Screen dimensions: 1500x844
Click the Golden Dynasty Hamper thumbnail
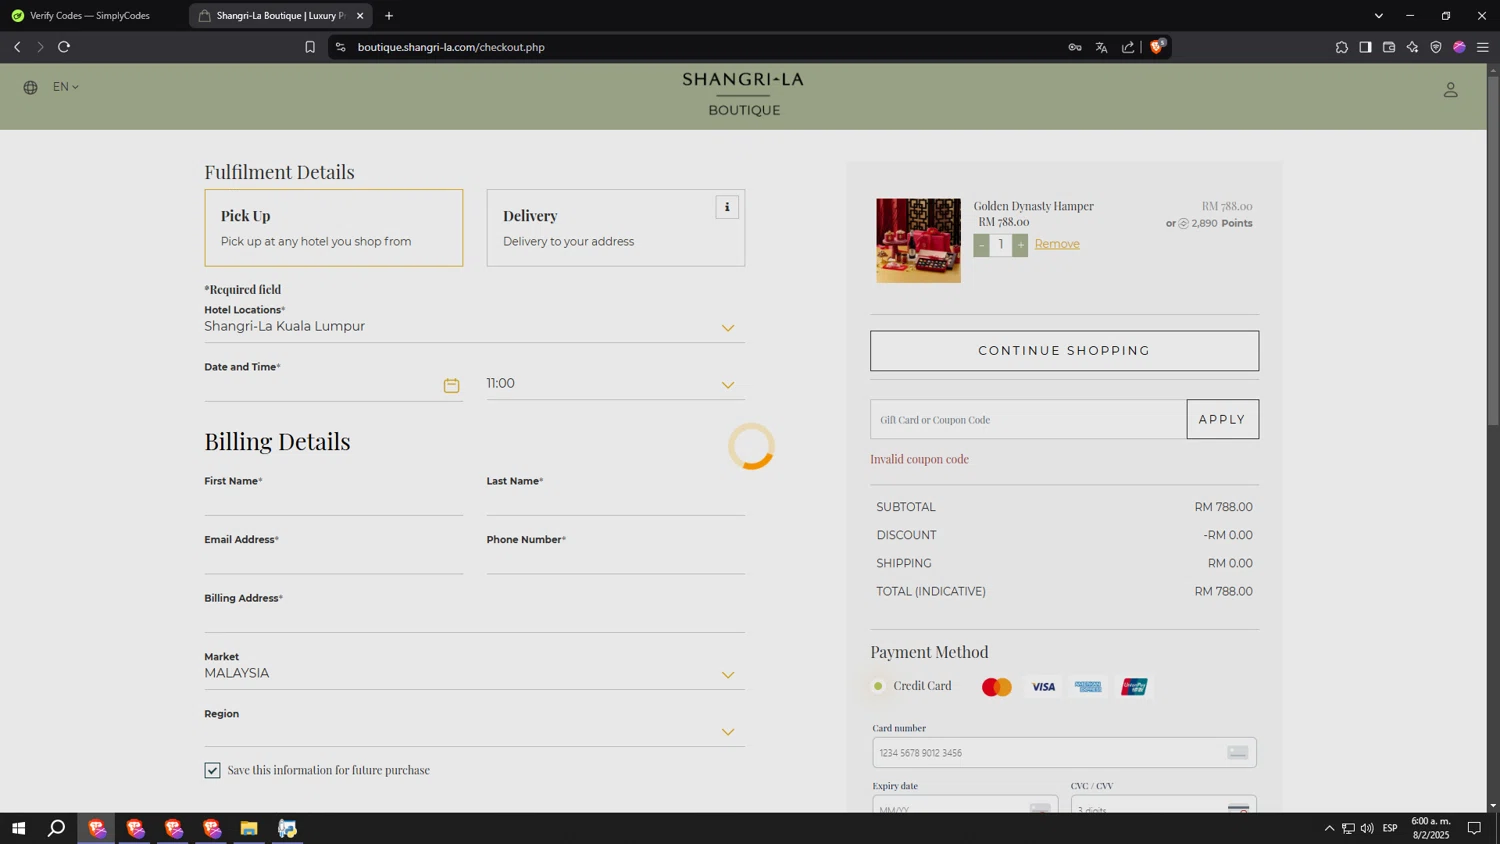[x=918, y=240]
